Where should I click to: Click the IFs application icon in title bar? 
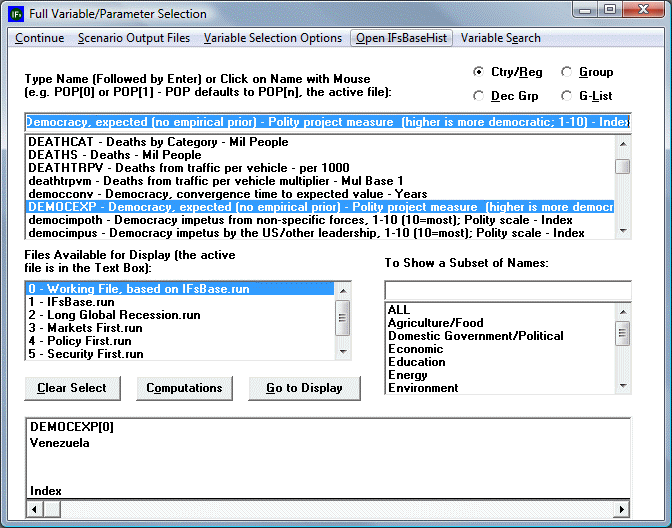(17, 14)
